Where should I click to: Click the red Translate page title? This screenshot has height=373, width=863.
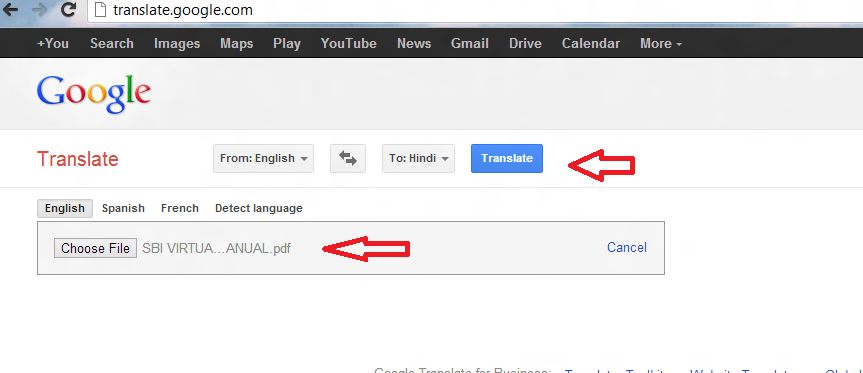78,159
